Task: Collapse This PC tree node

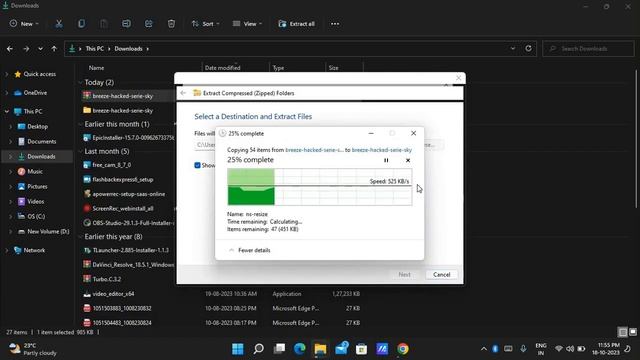Action: 7,111
